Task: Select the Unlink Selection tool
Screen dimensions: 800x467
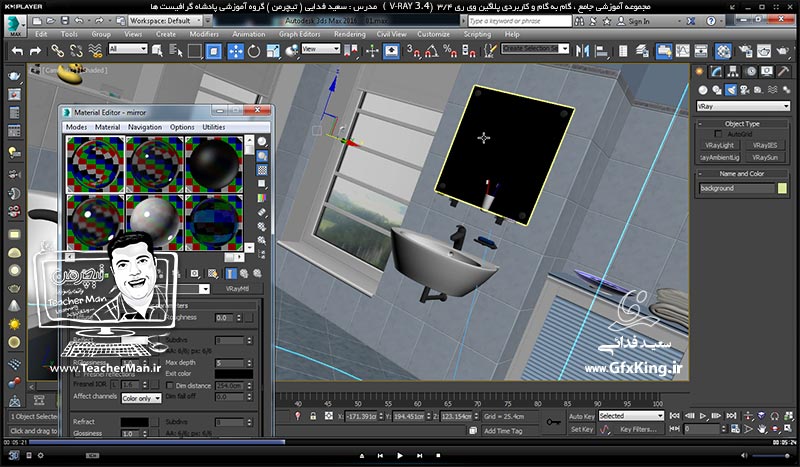Action: pos(76,51)
